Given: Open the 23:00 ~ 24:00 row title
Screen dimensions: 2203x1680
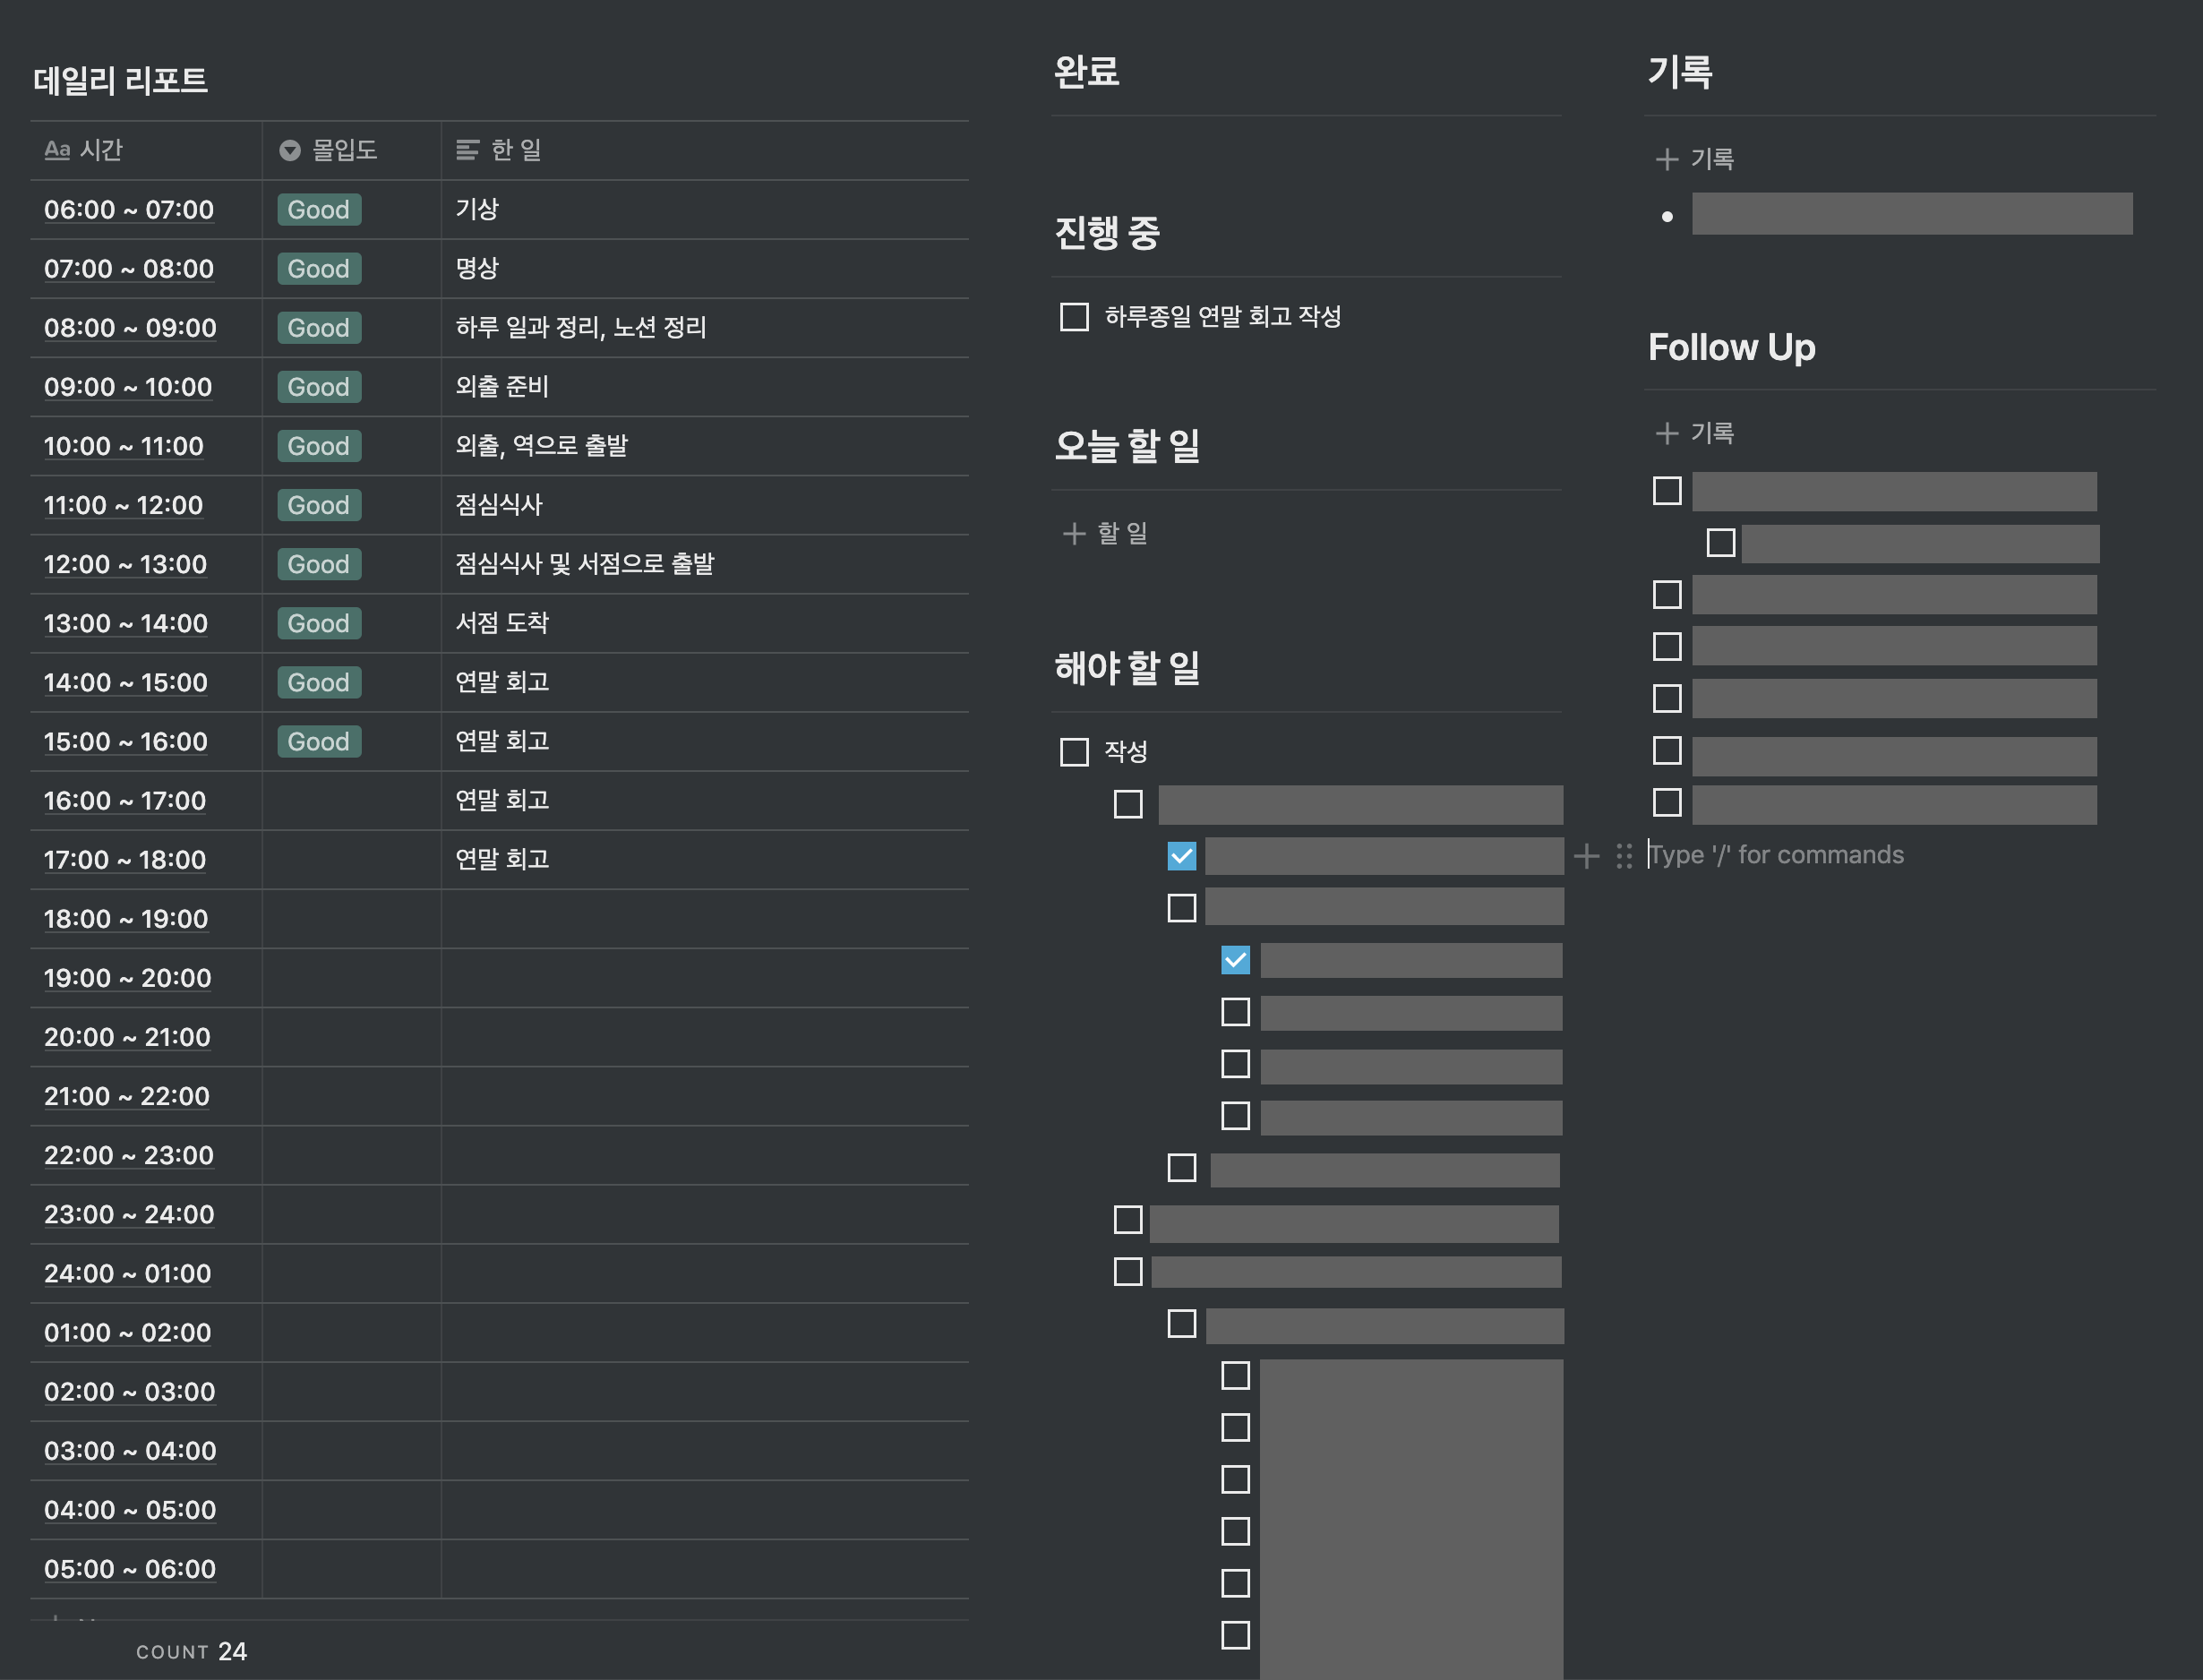Looking at the screenshot, I should coord(129,1214).
